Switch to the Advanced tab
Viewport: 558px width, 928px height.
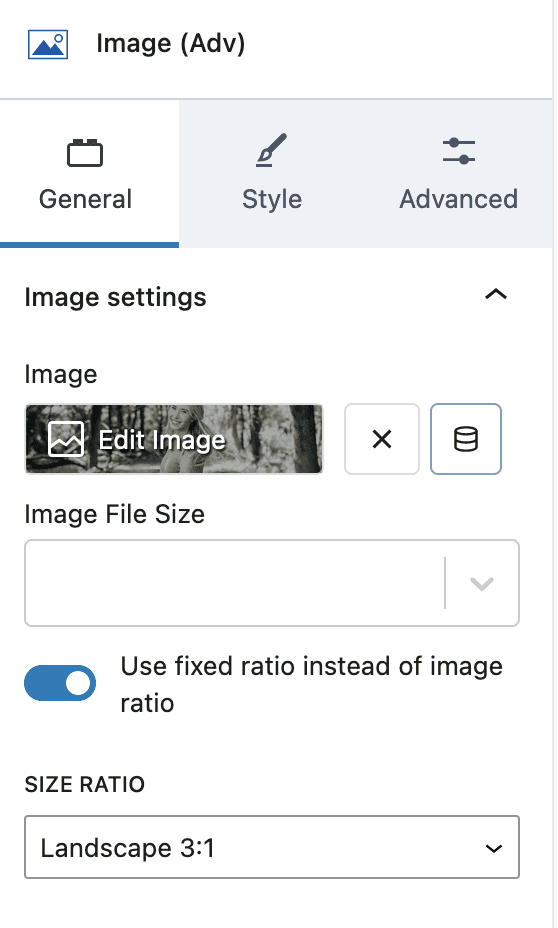coord(459,173)
